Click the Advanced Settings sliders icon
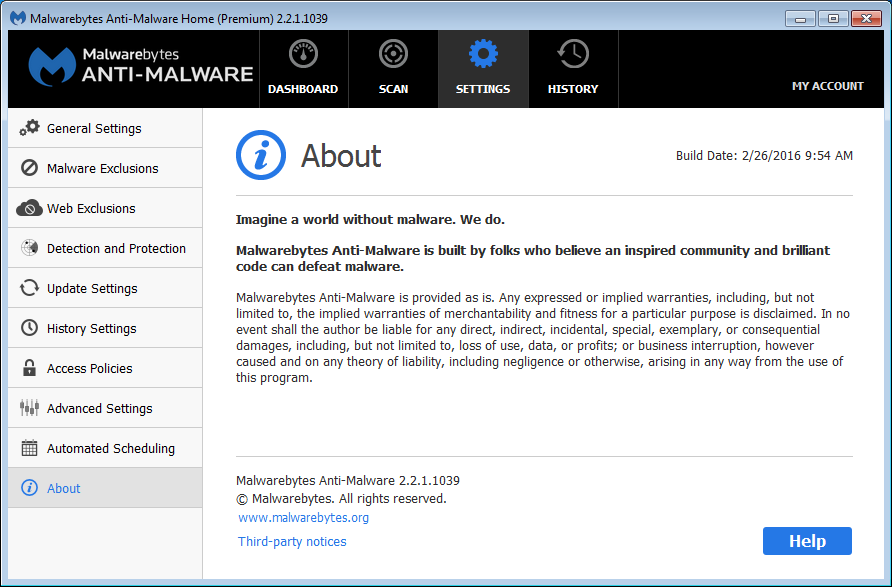 [x=30, y=408]
